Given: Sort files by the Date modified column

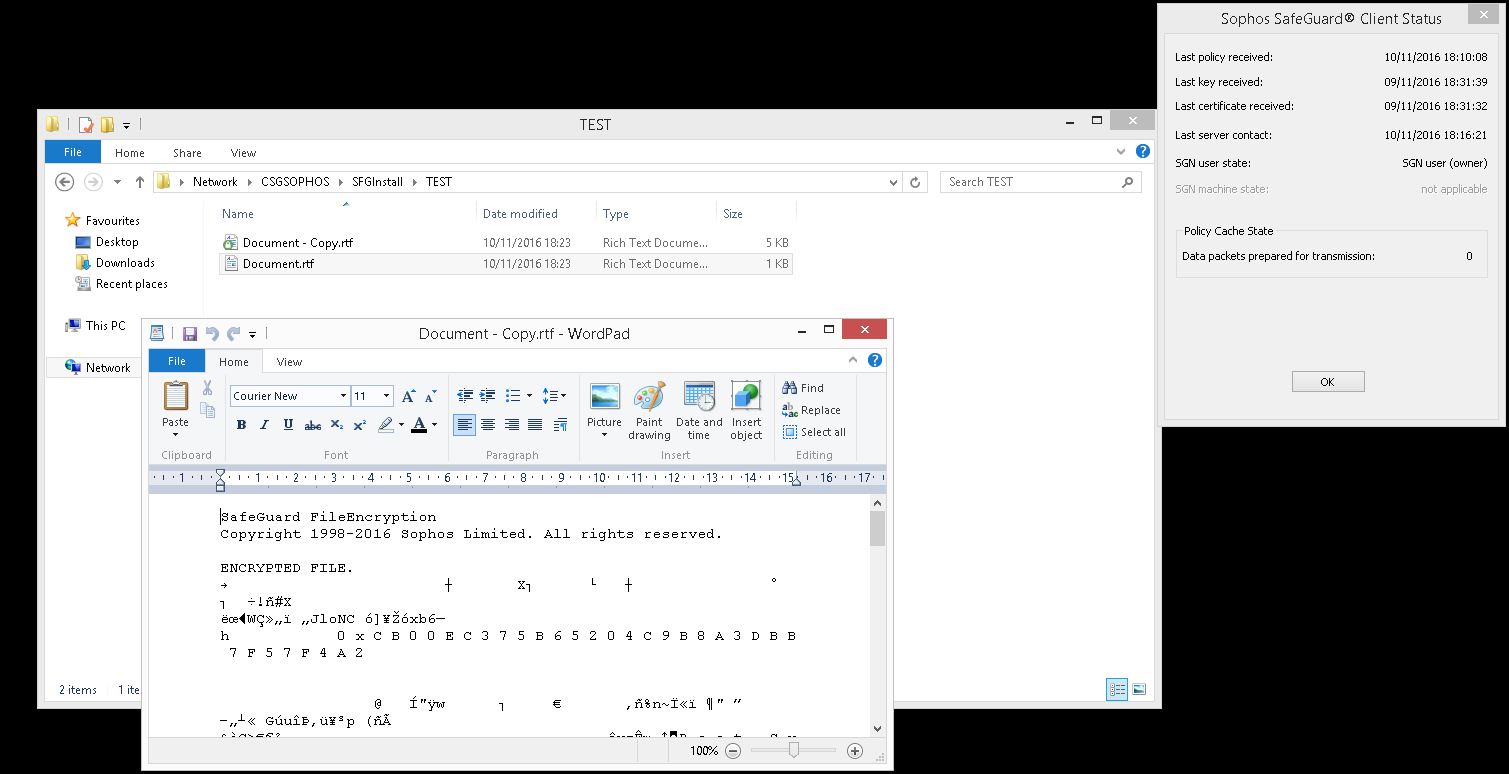Looking at the screenshot, I should tap(520, 214).
